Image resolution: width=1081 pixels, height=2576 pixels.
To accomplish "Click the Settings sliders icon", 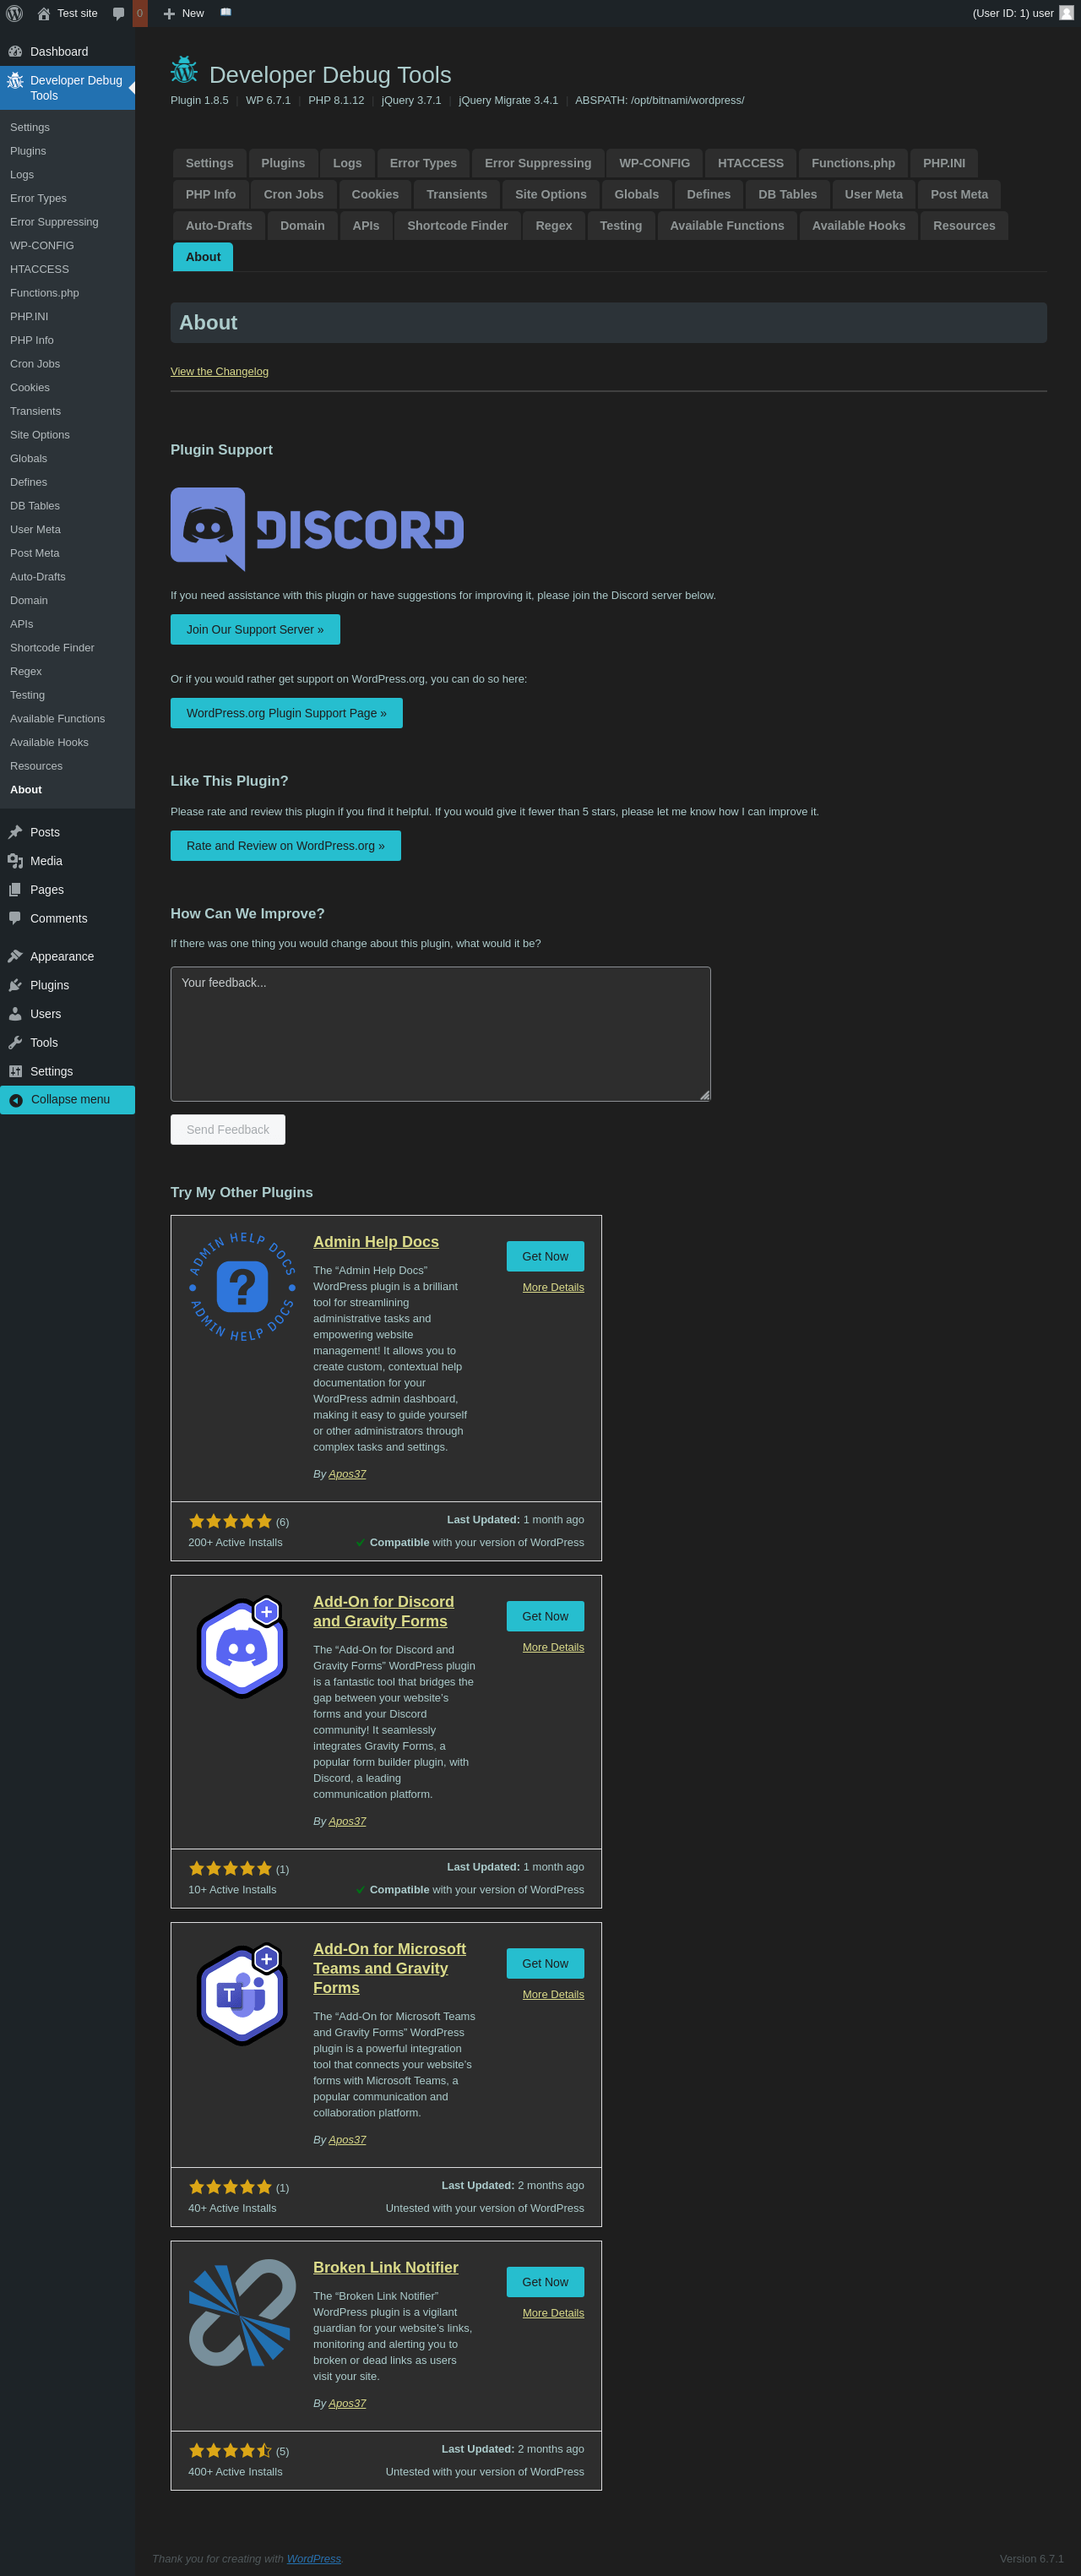I will pos(15,1071).
